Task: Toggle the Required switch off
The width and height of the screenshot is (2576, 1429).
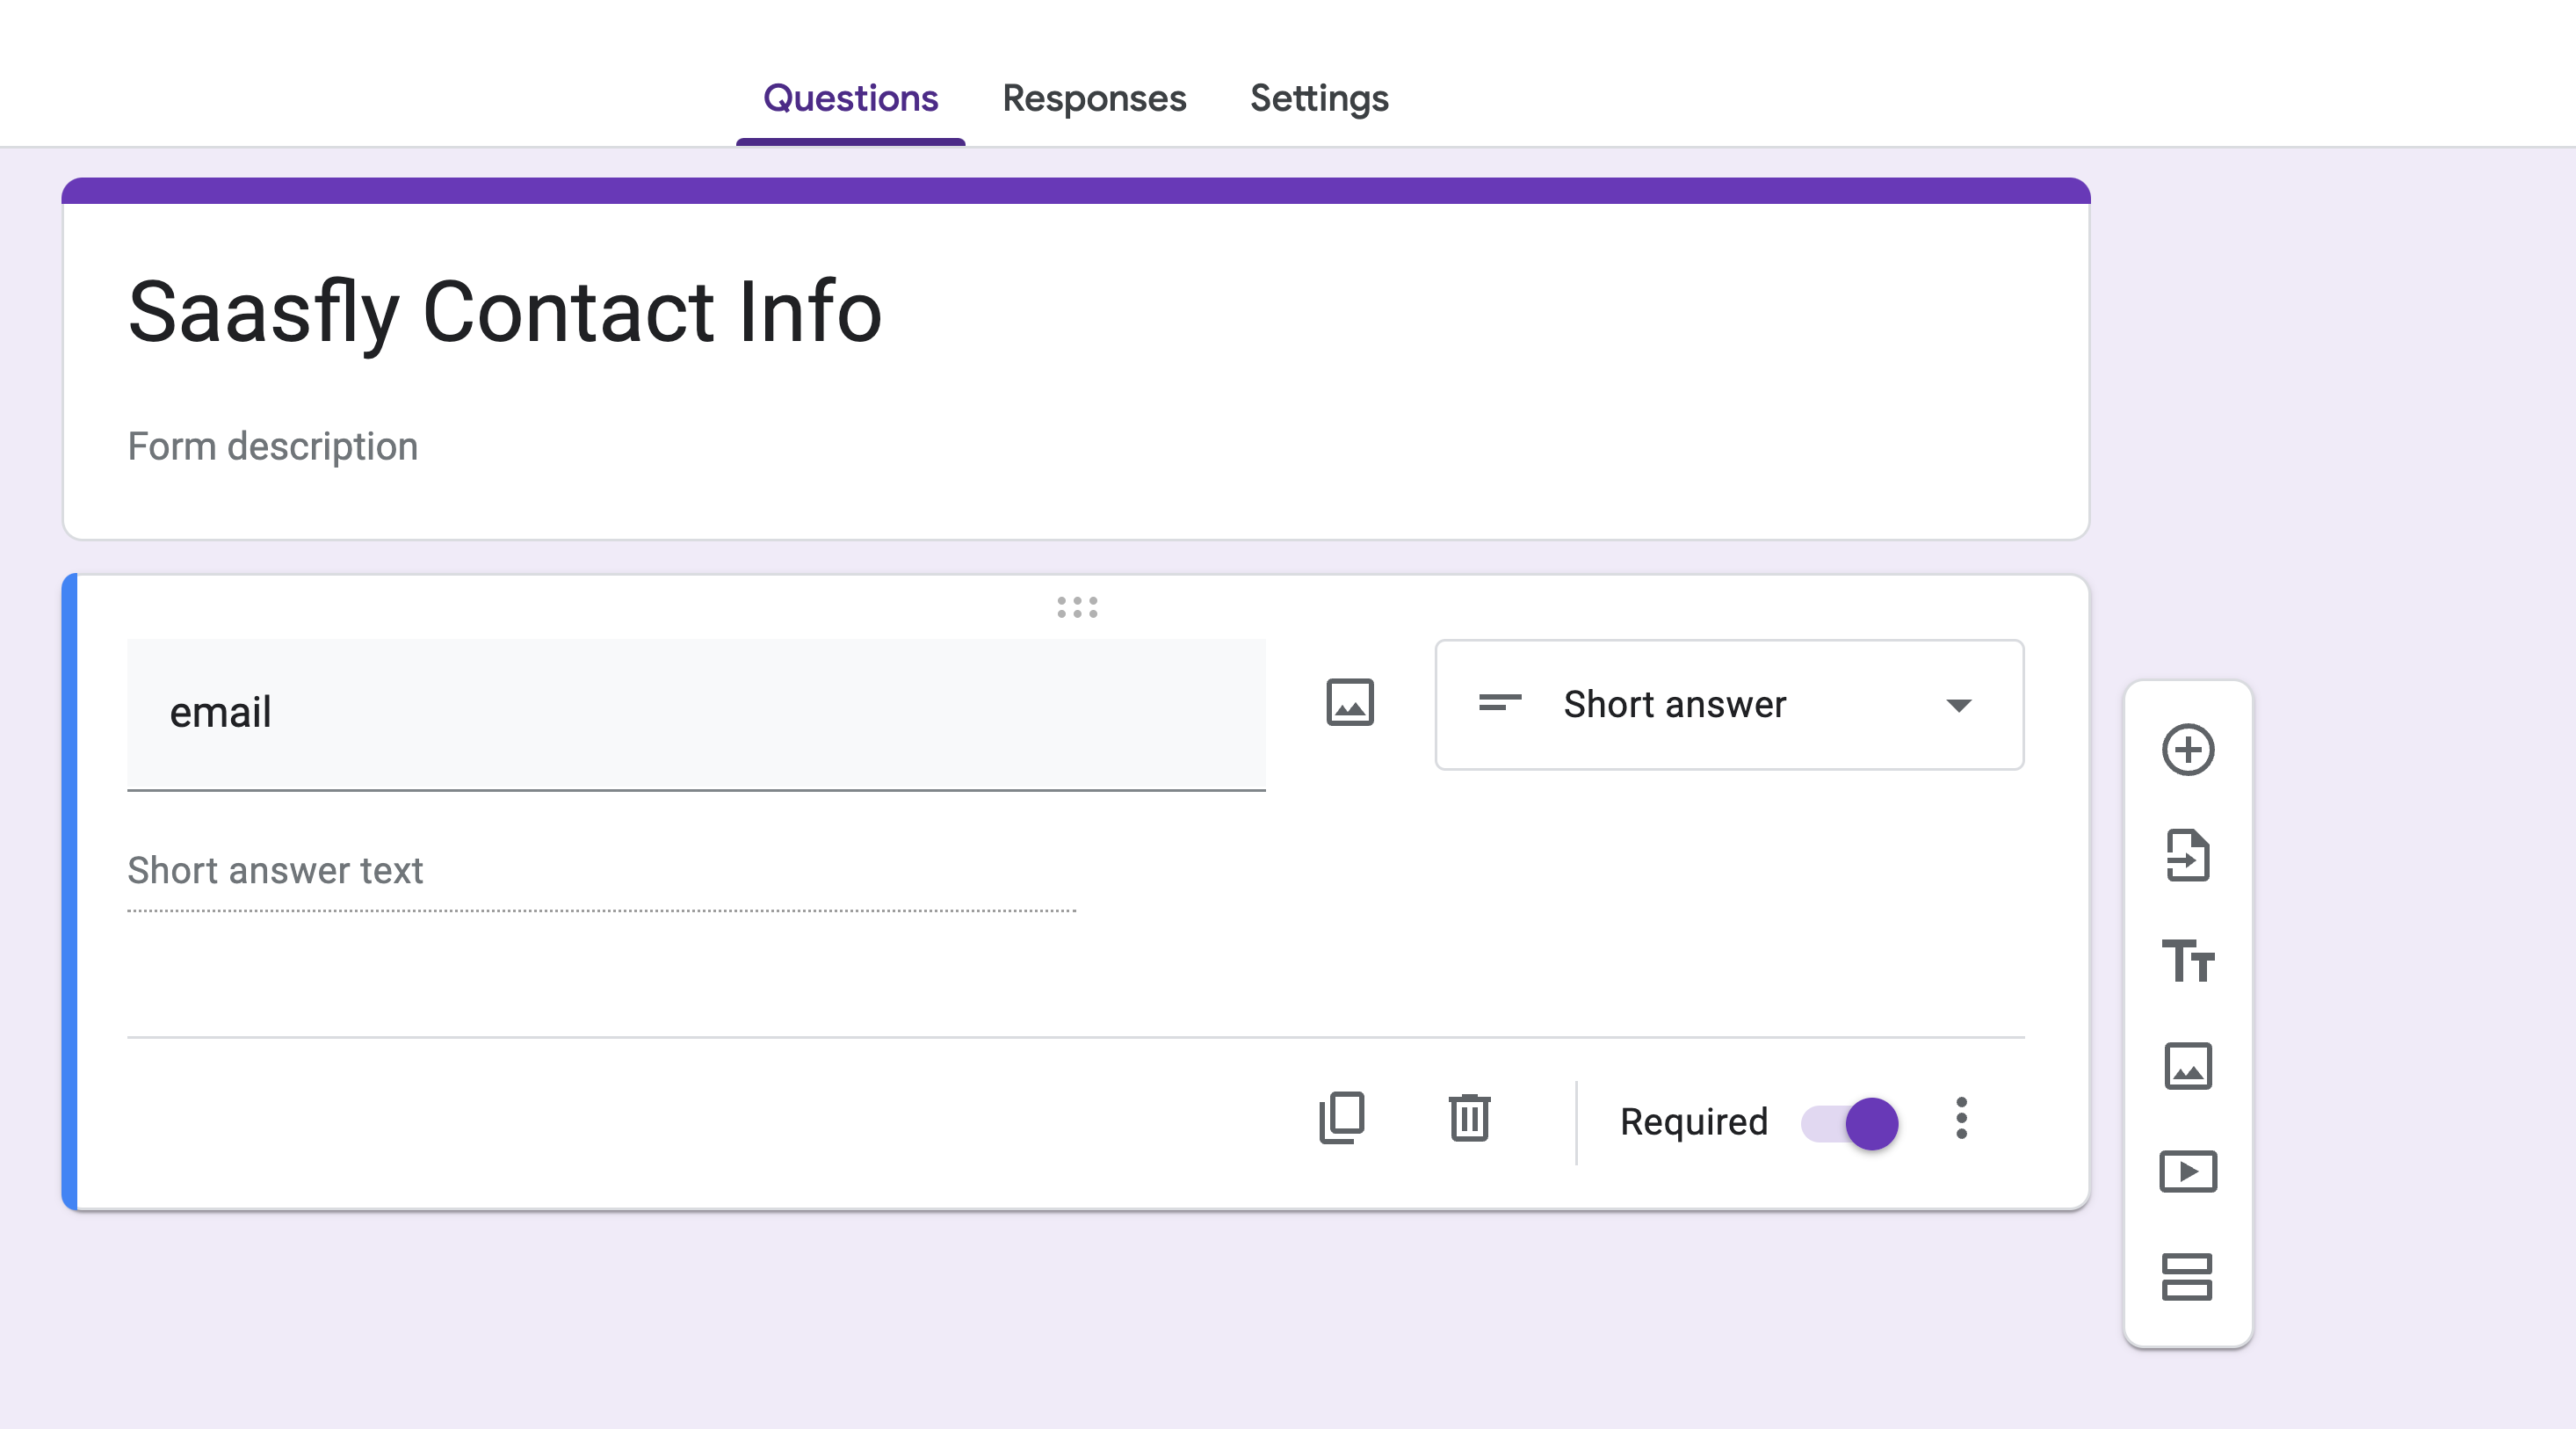Action: coord(1851,1123)
